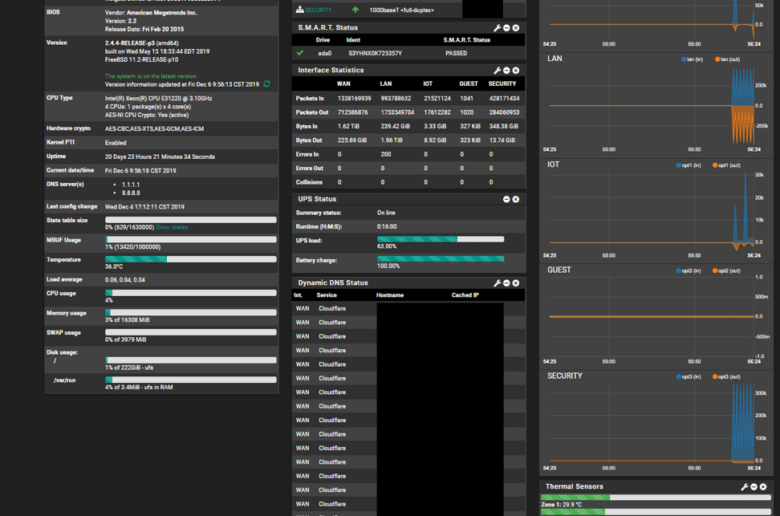This screenshot has width=780, height=516.
Task: Click the State table size progress bar
Action: coord(191,220)
